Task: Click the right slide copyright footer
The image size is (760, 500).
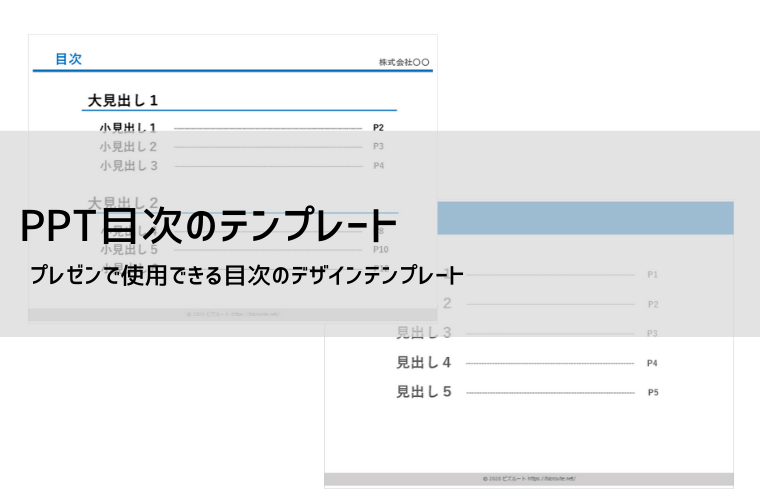Action: point(529,479)
